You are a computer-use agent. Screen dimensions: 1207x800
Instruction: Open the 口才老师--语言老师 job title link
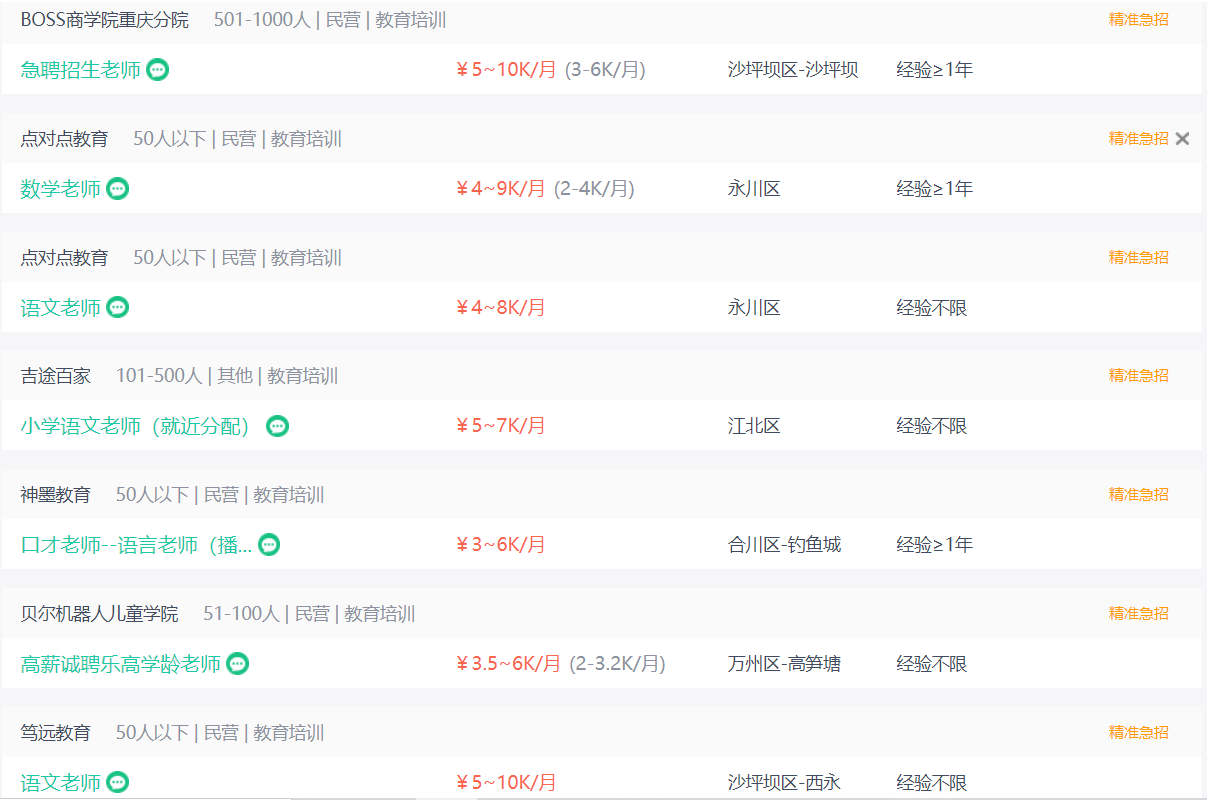(137, 545)
